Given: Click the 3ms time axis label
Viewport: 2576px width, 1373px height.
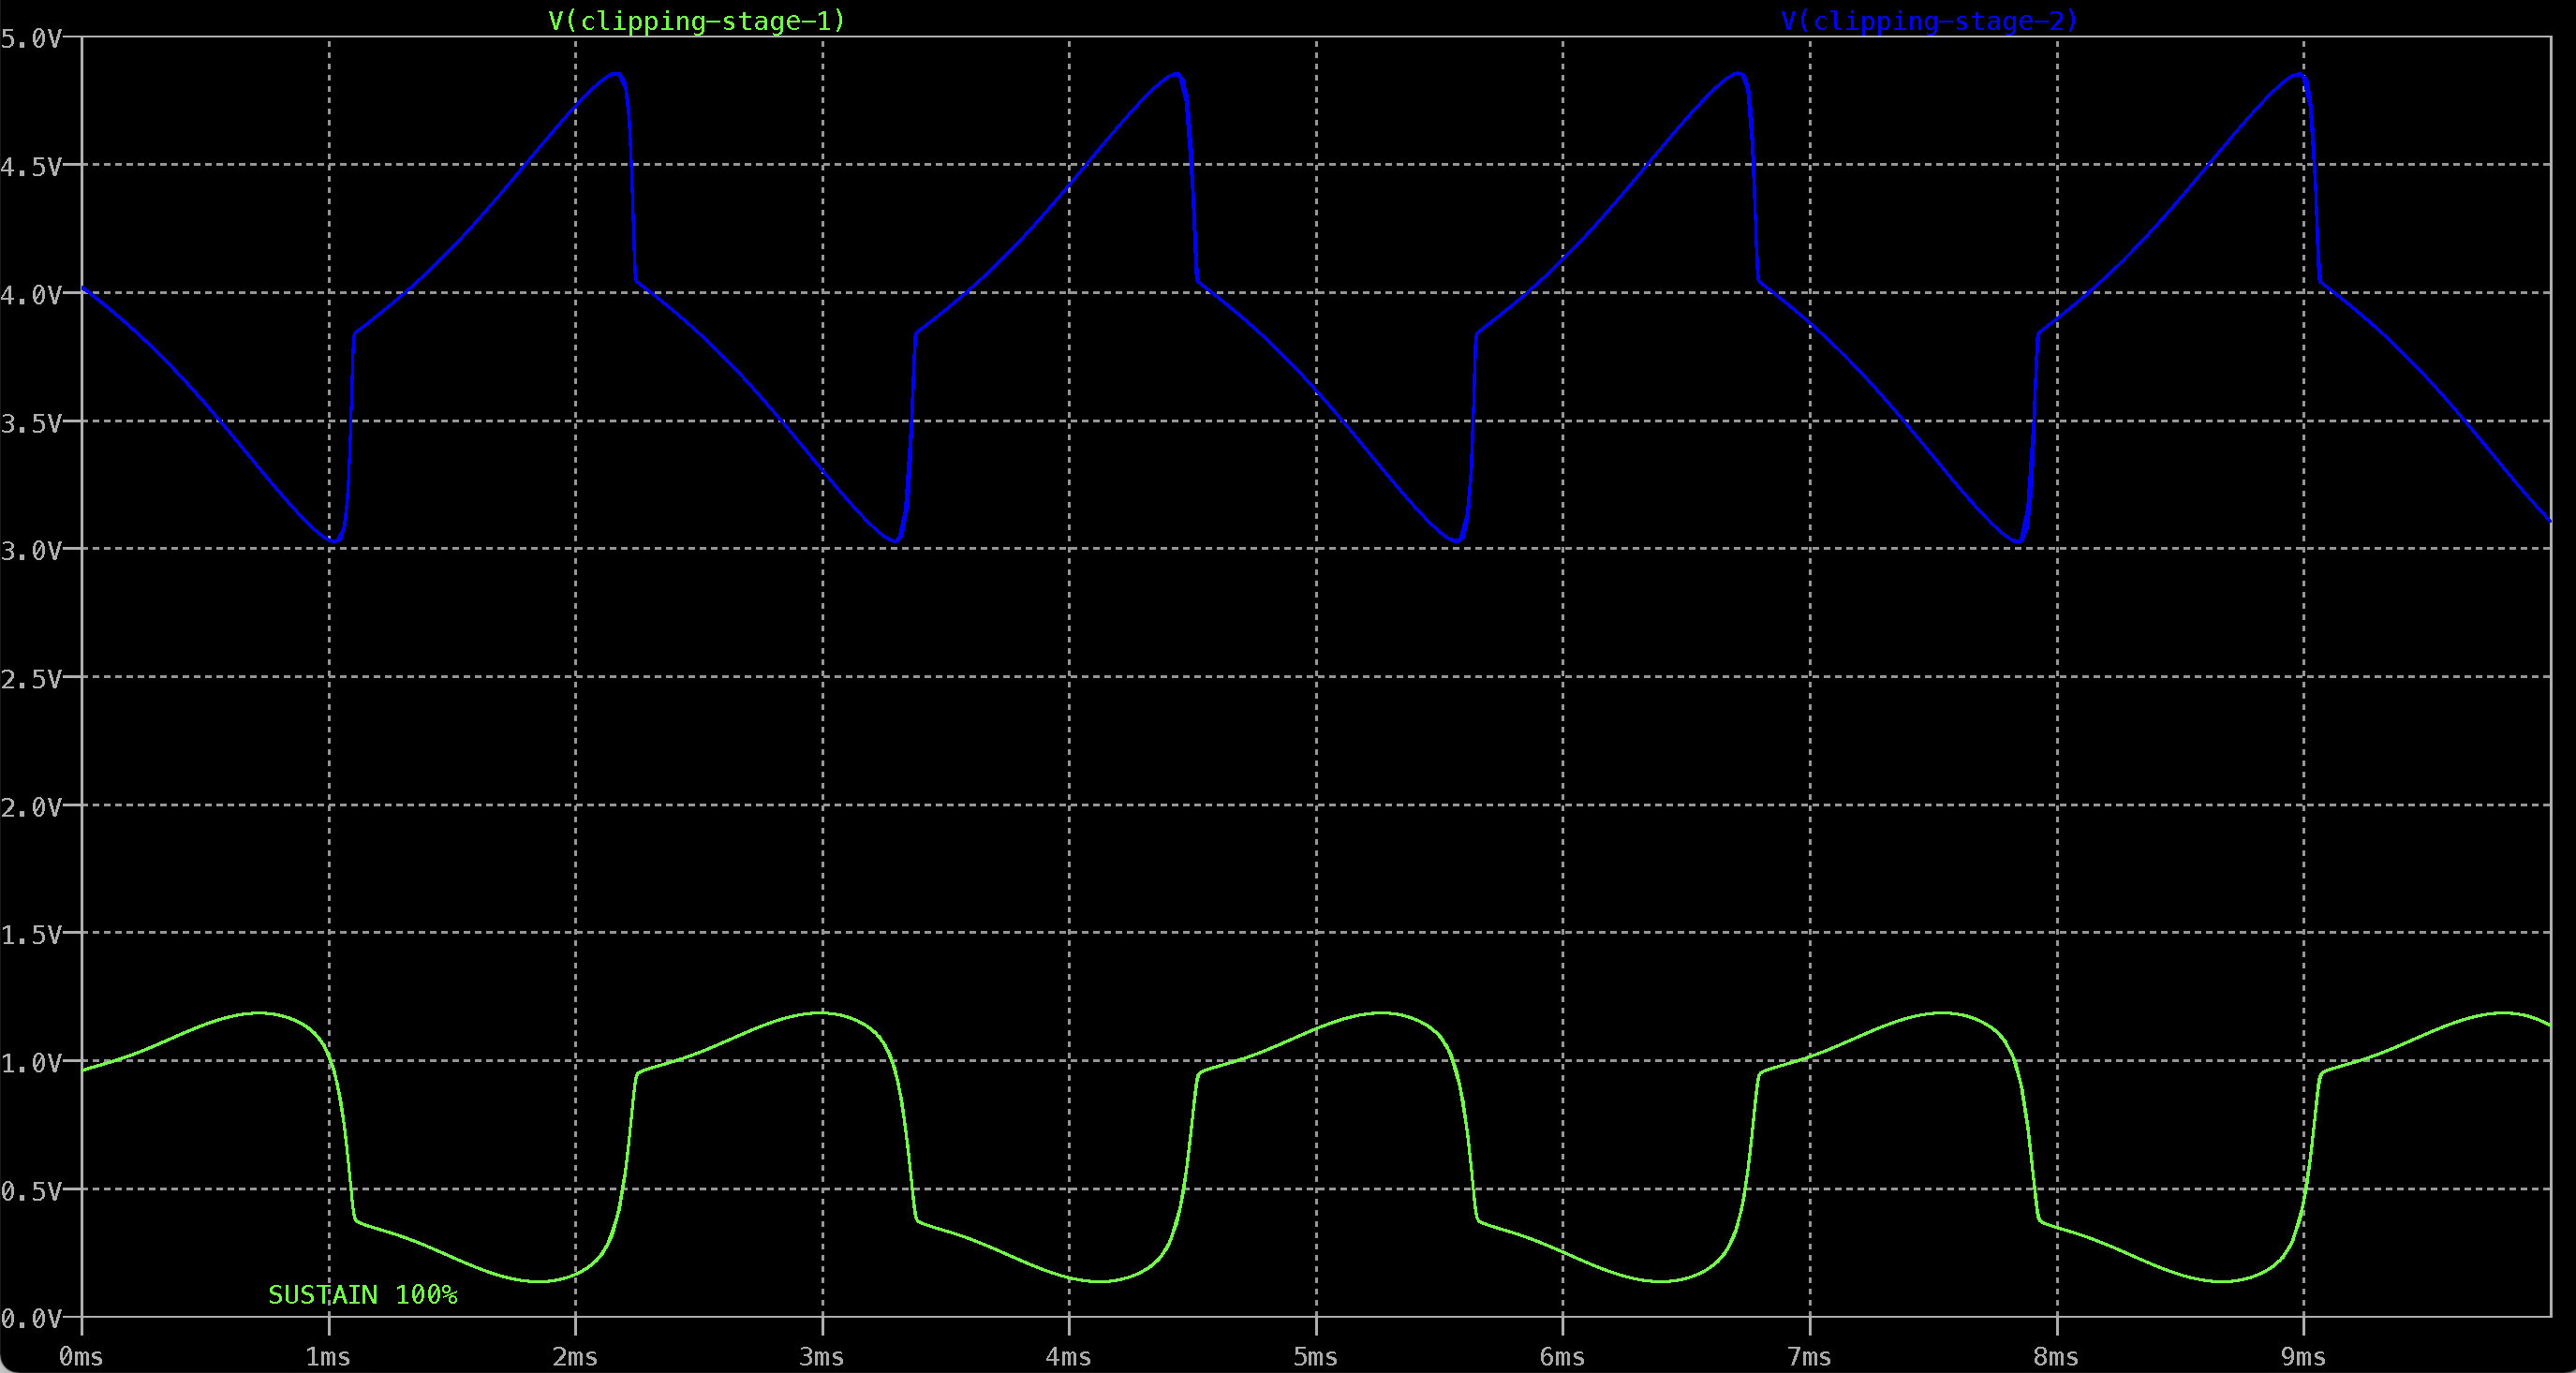Looking at the screenshot, I should (822, 1357).
